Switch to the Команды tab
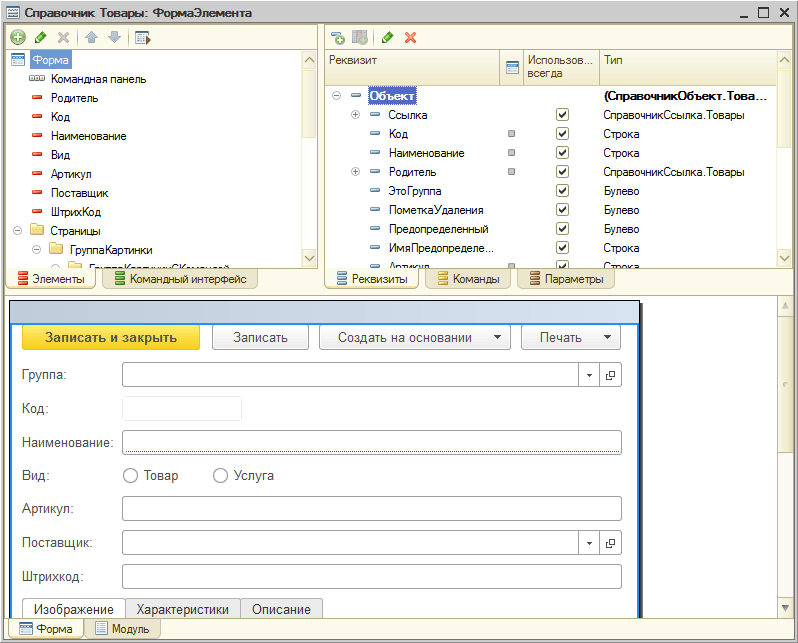Viewport: 798px width, 643px height. (469, 279)
